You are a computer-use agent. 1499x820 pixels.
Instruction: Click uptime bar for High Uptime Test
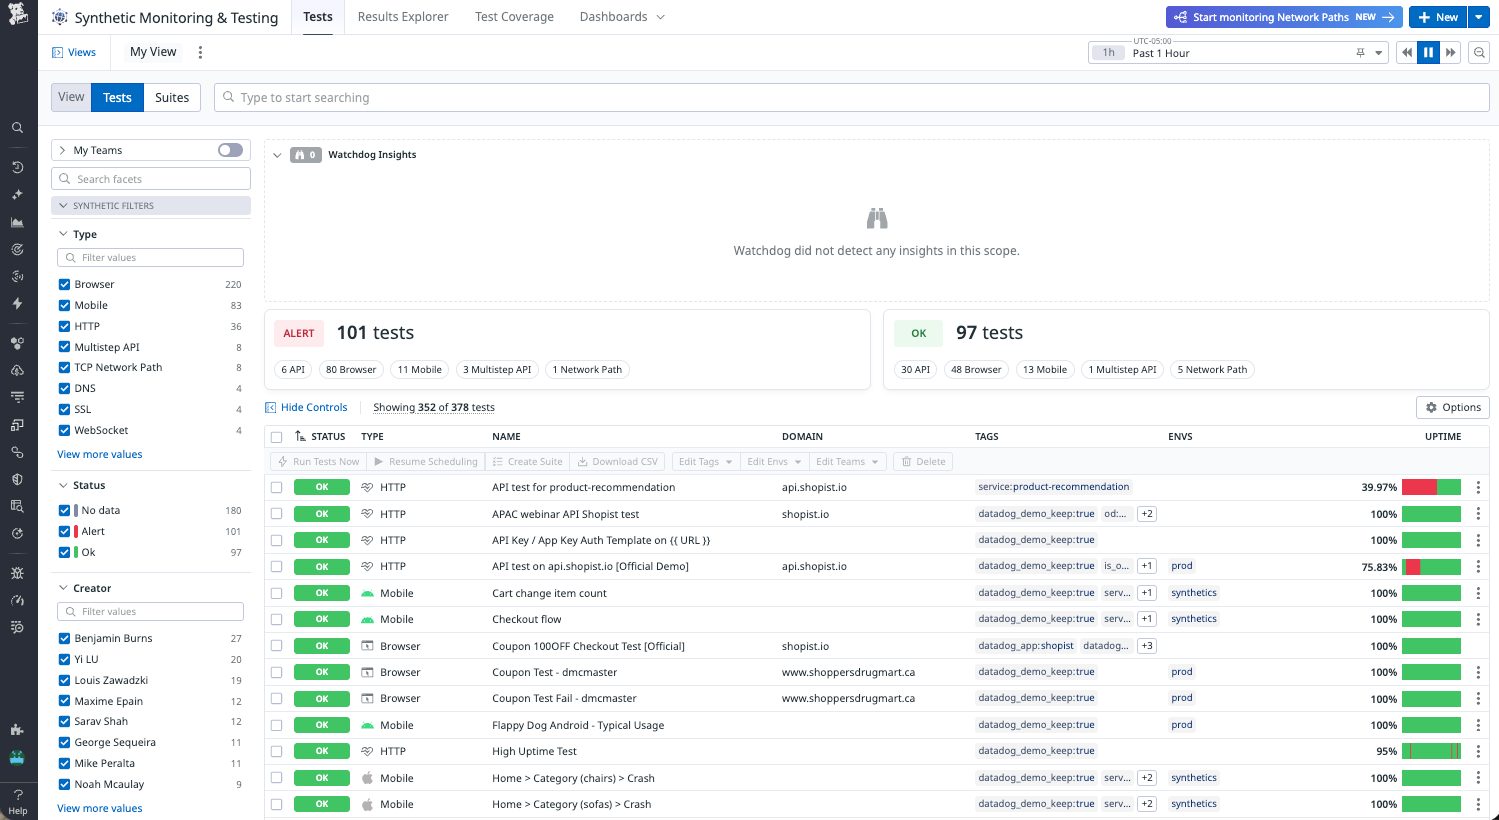pyautogui.click(x=1431, y=751)
